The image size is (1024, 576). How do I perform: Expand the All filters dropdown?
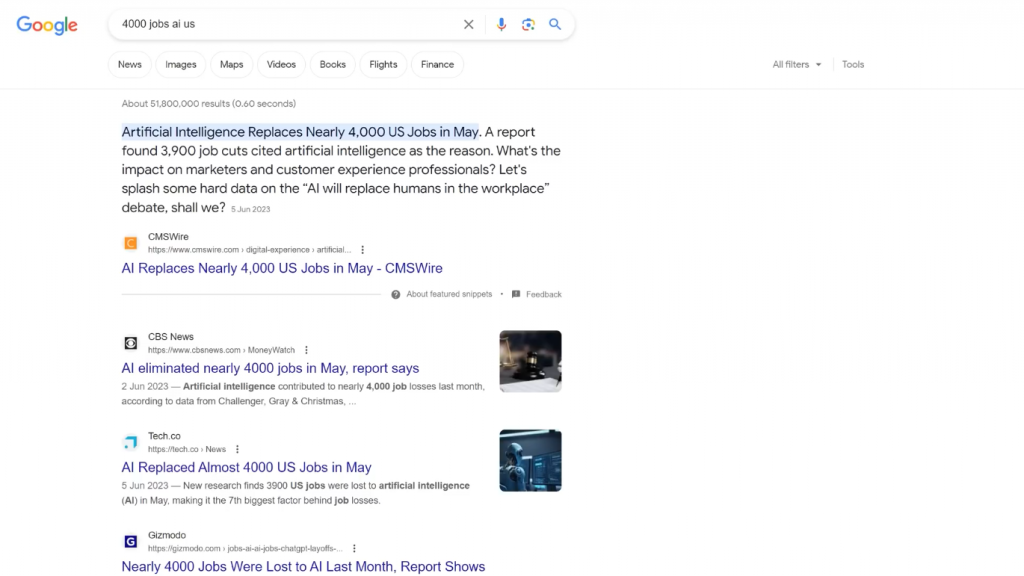(x=797, y=65)
